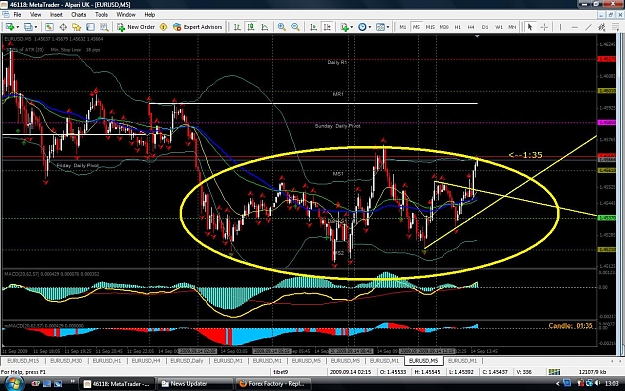Select the Fibonacci retracement tool

[x=615, y=27]
